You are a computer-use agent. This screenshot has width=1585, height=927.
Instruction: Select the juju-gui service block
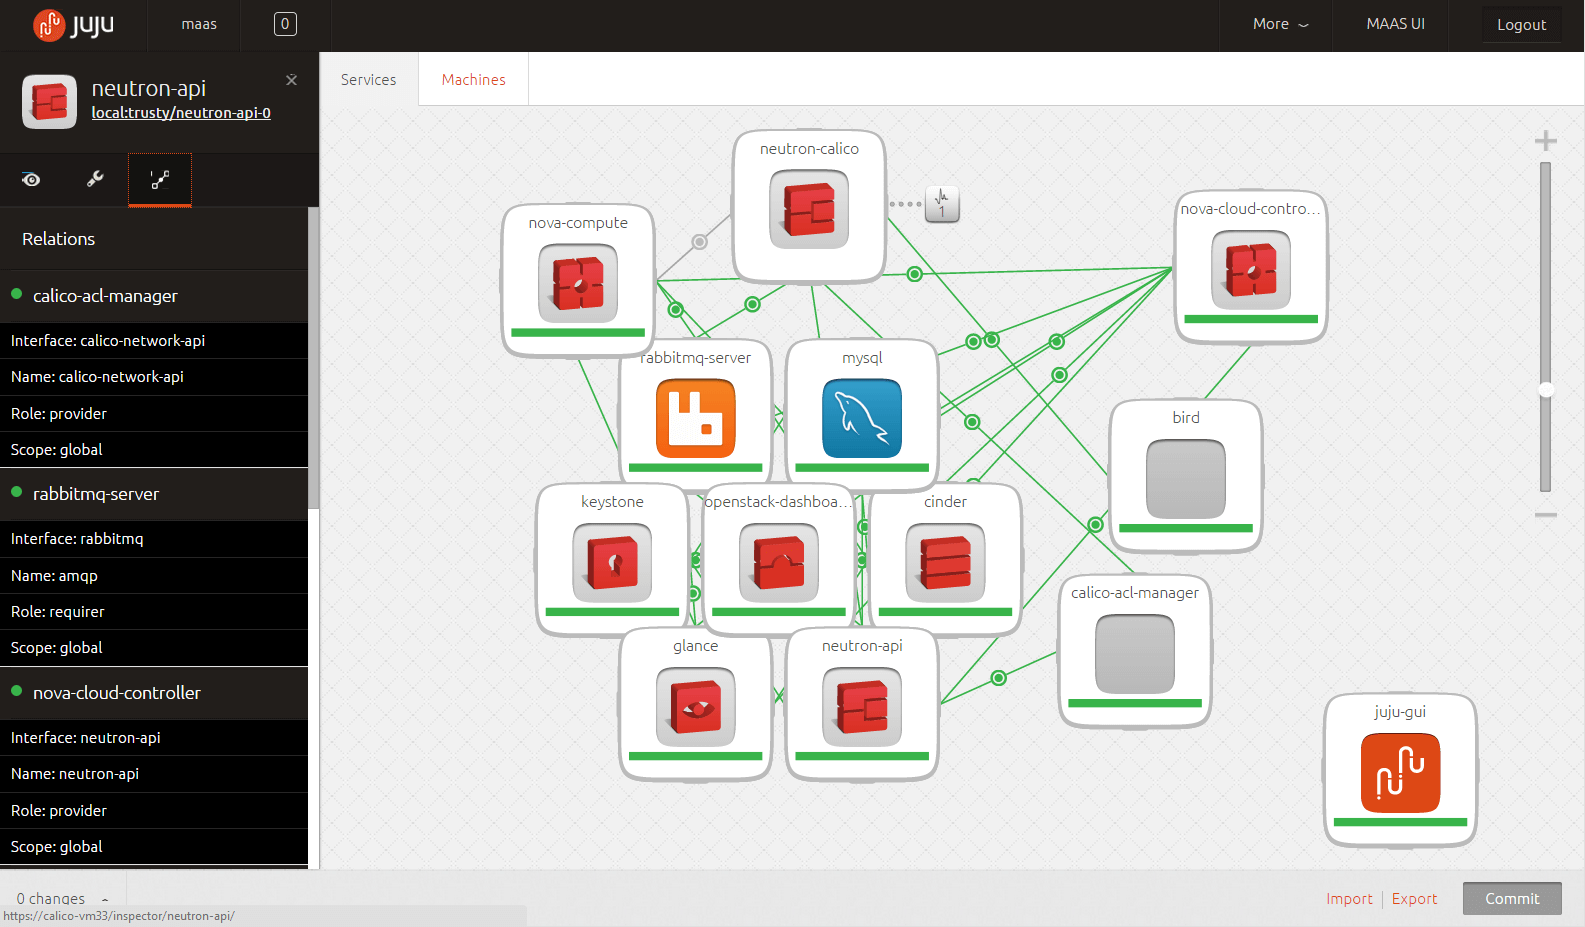(1400, 771)
